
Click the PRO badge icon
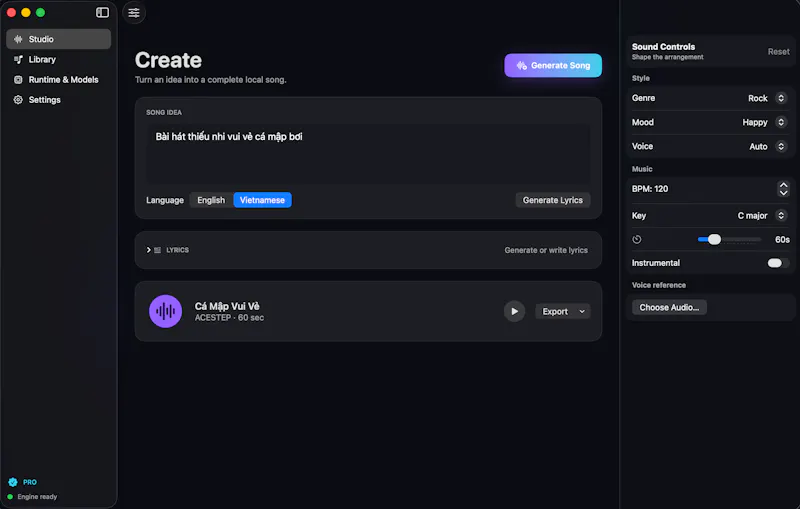(x=13, y=482)
